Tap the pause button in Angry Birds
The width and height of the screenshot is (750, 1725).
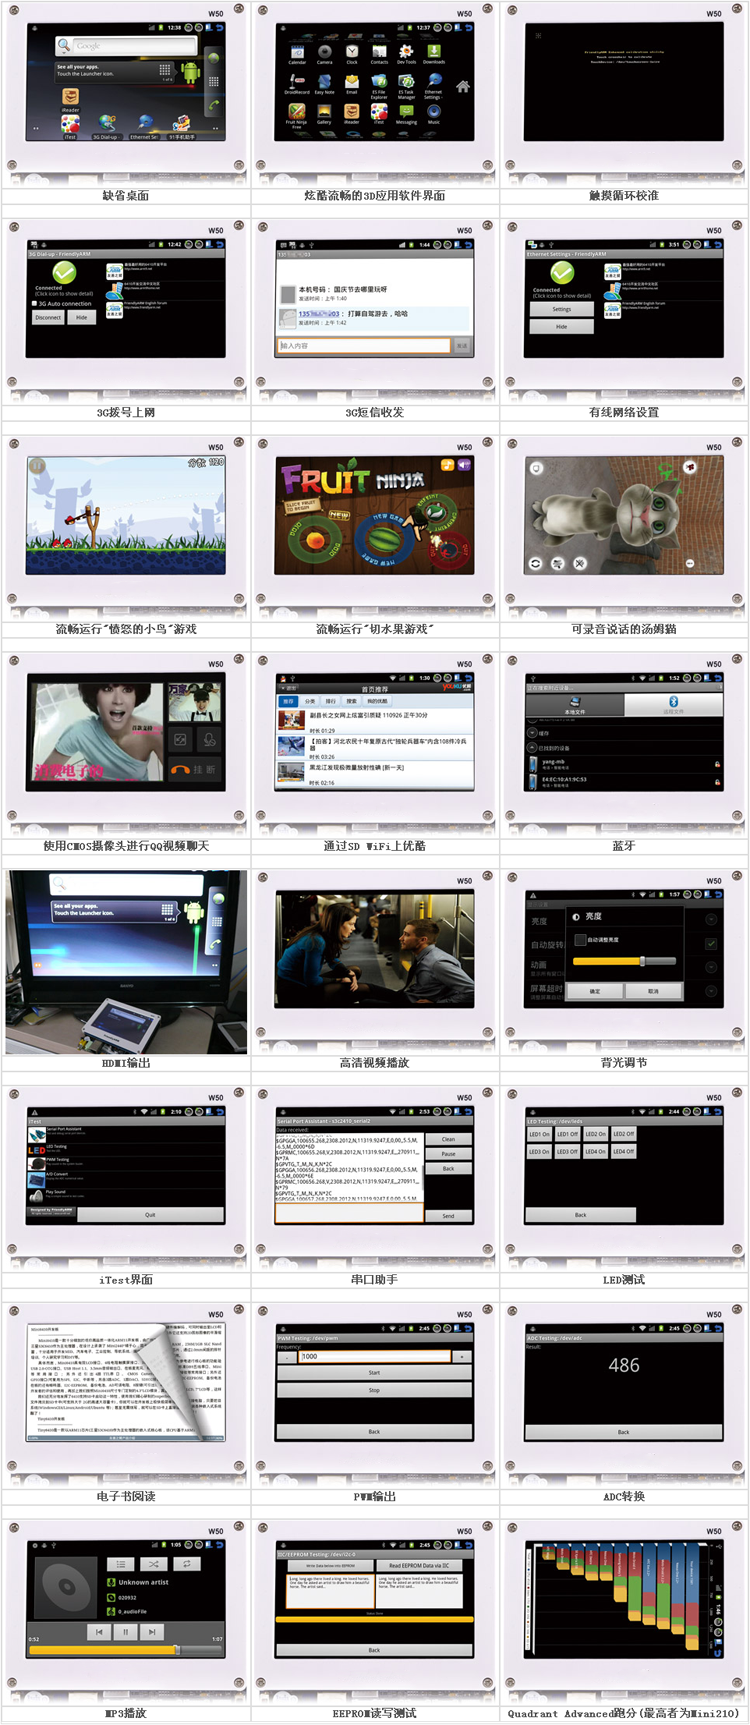pos(37,466)
